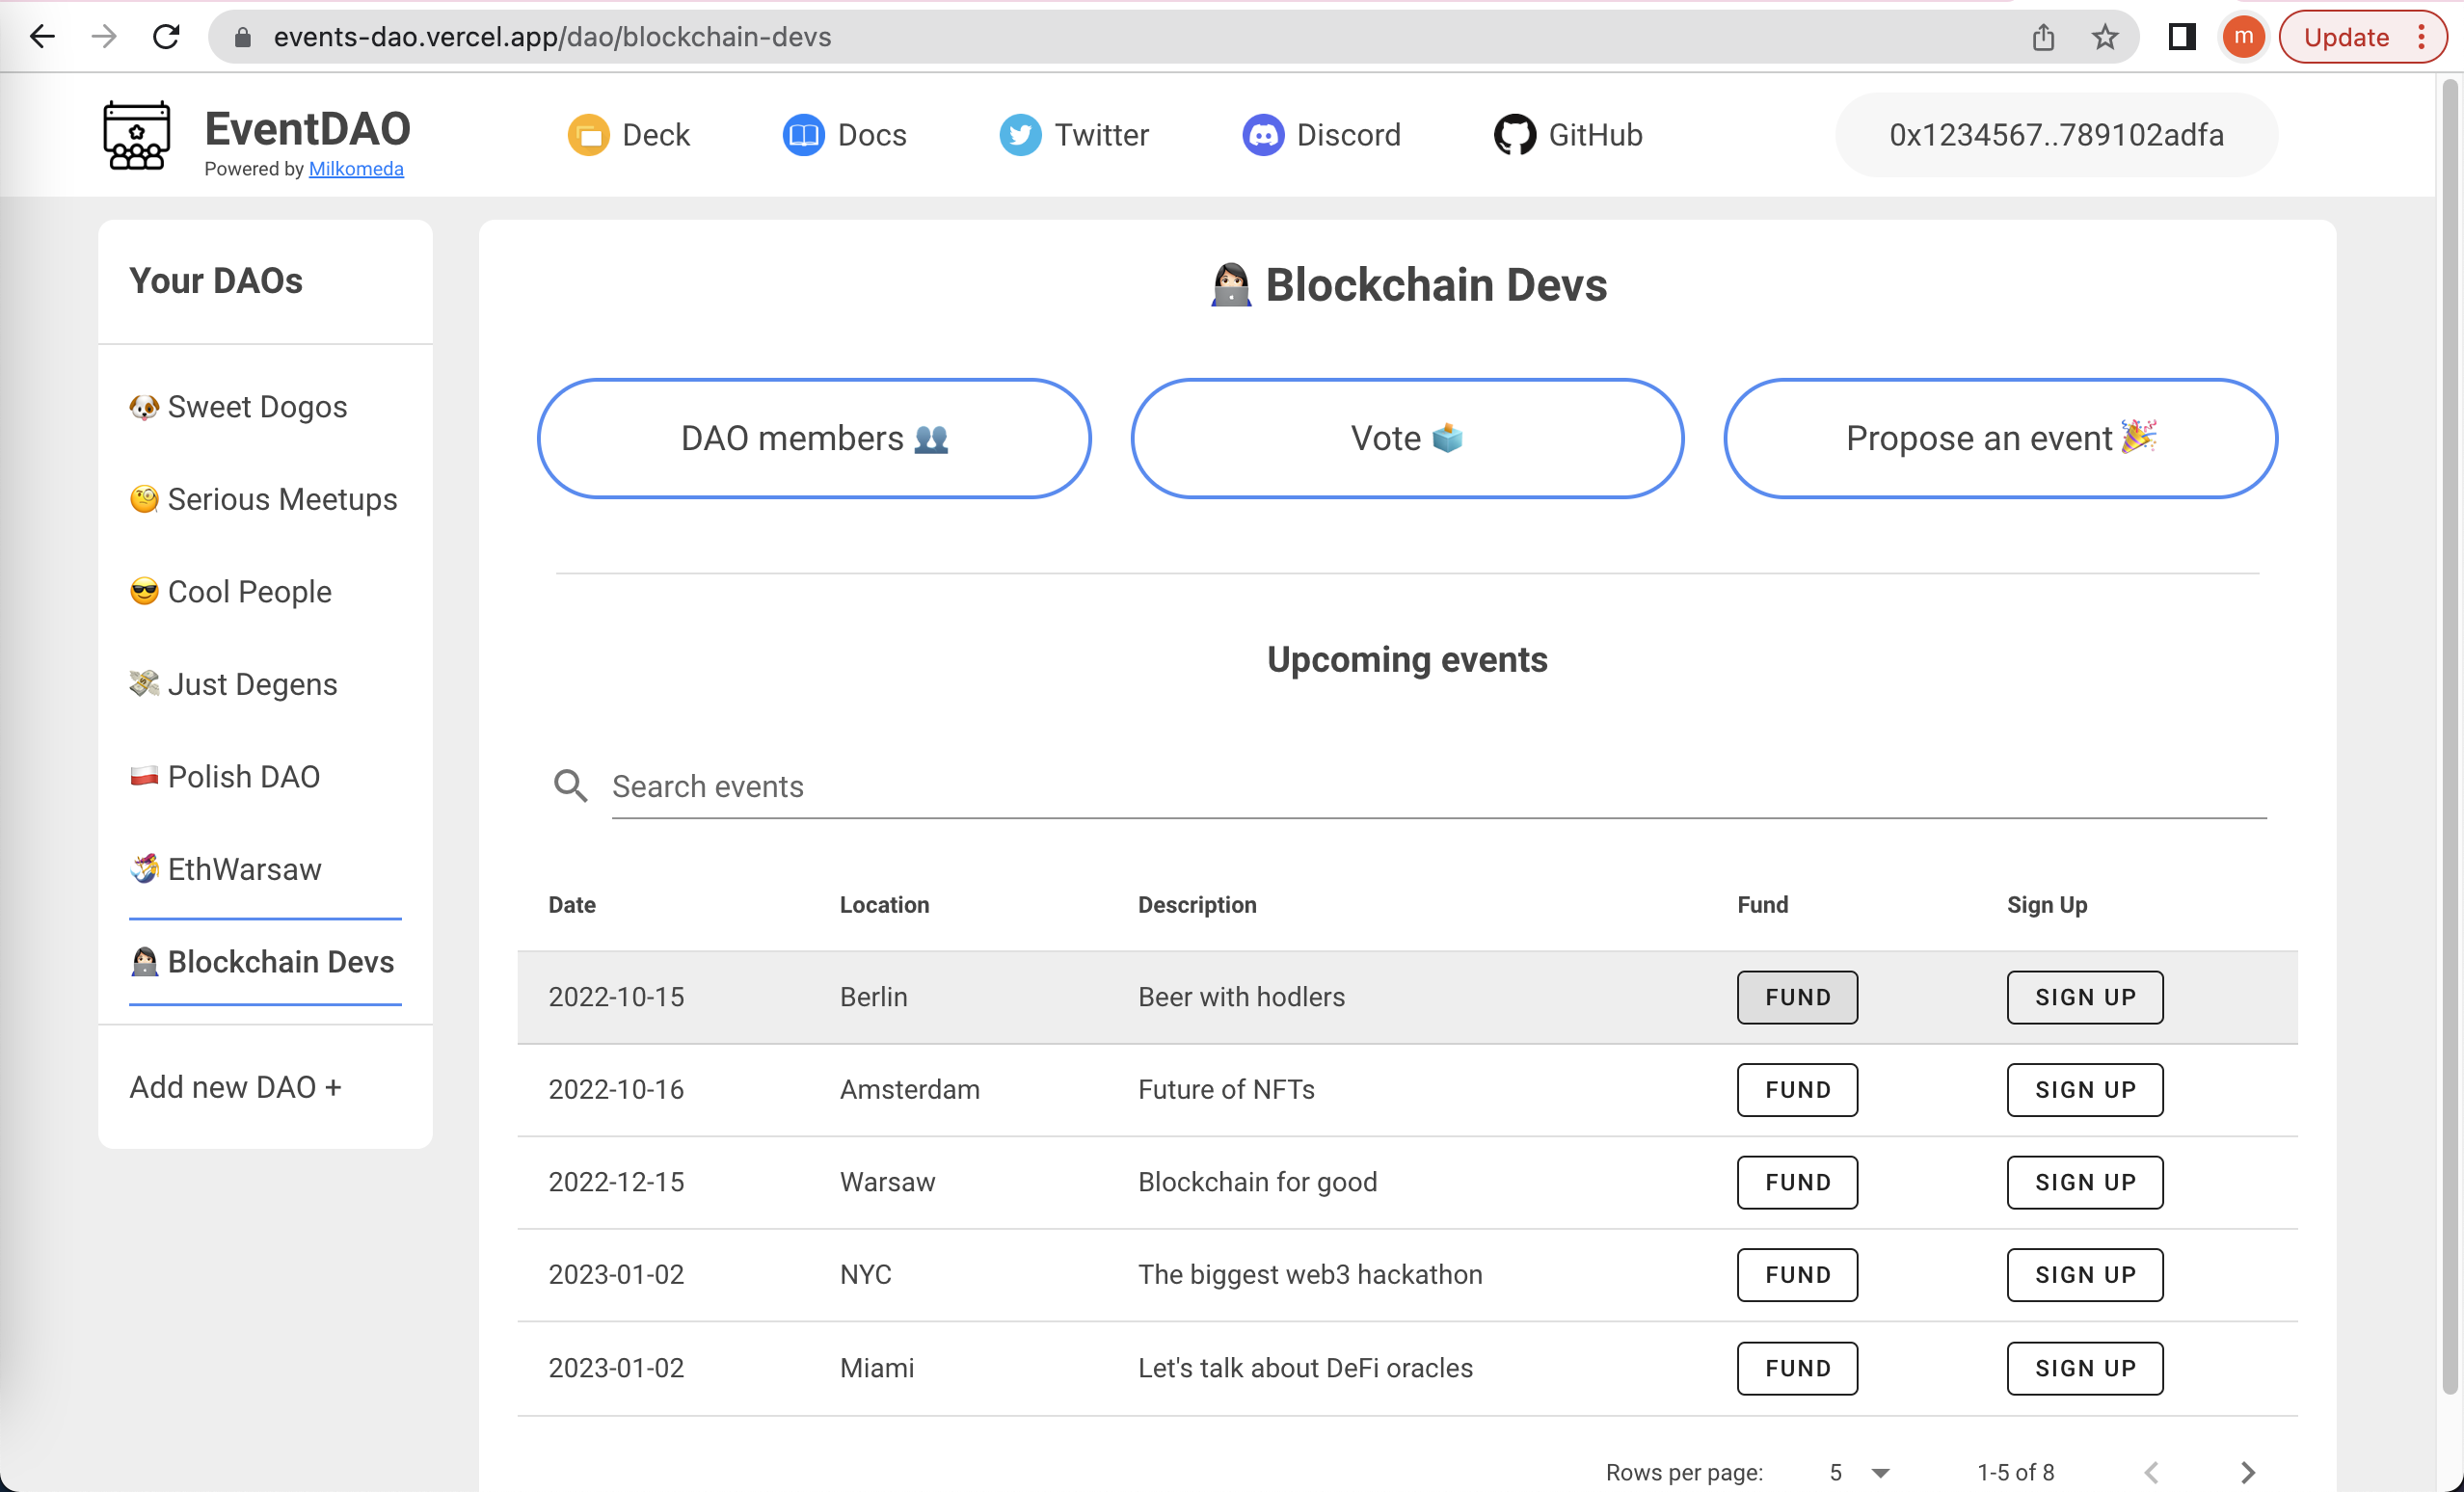The image size is (2464, 1492).
Task: Go to the previous events page
Action: 2150,1471
